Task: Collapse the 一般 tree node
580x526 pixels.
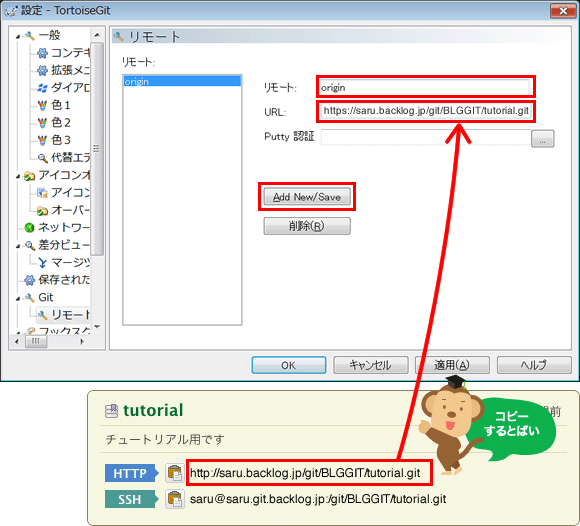Action: point(18,36)
